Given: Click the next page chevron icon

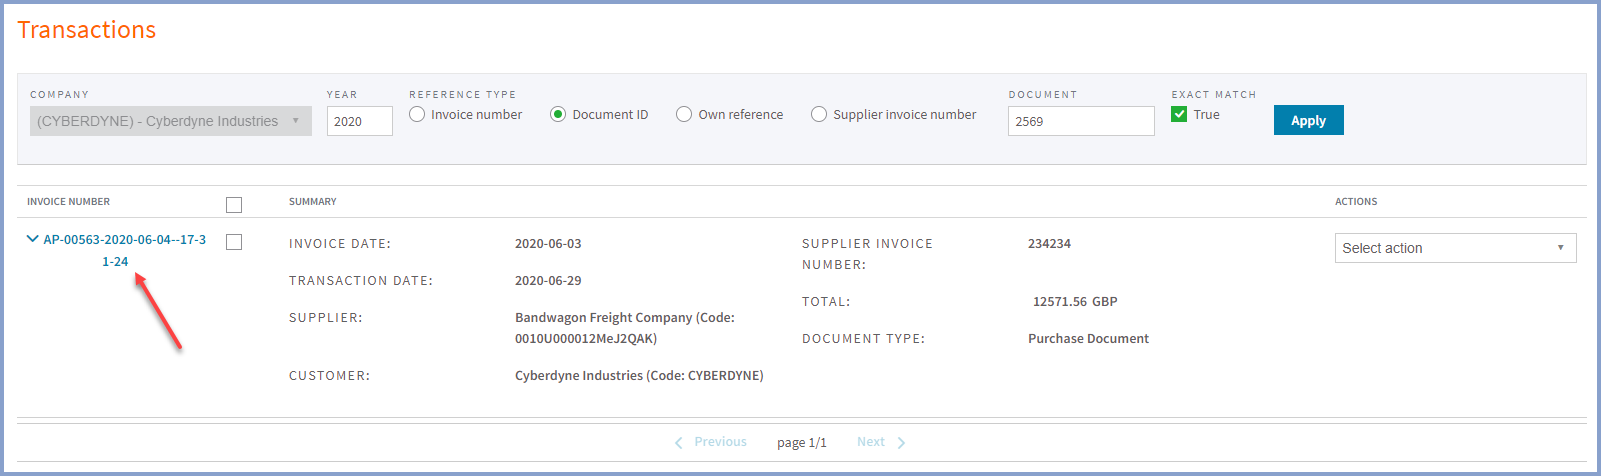Looking at the screenshot, I should point(901,442).
